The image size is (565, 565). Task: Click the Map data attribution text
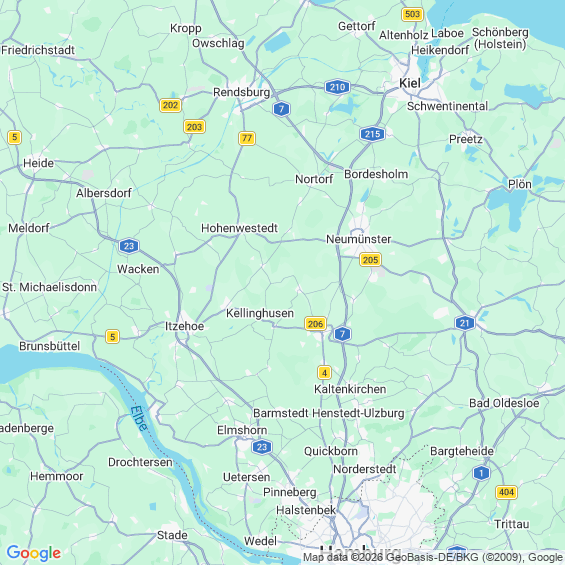(x=433, y=557)
